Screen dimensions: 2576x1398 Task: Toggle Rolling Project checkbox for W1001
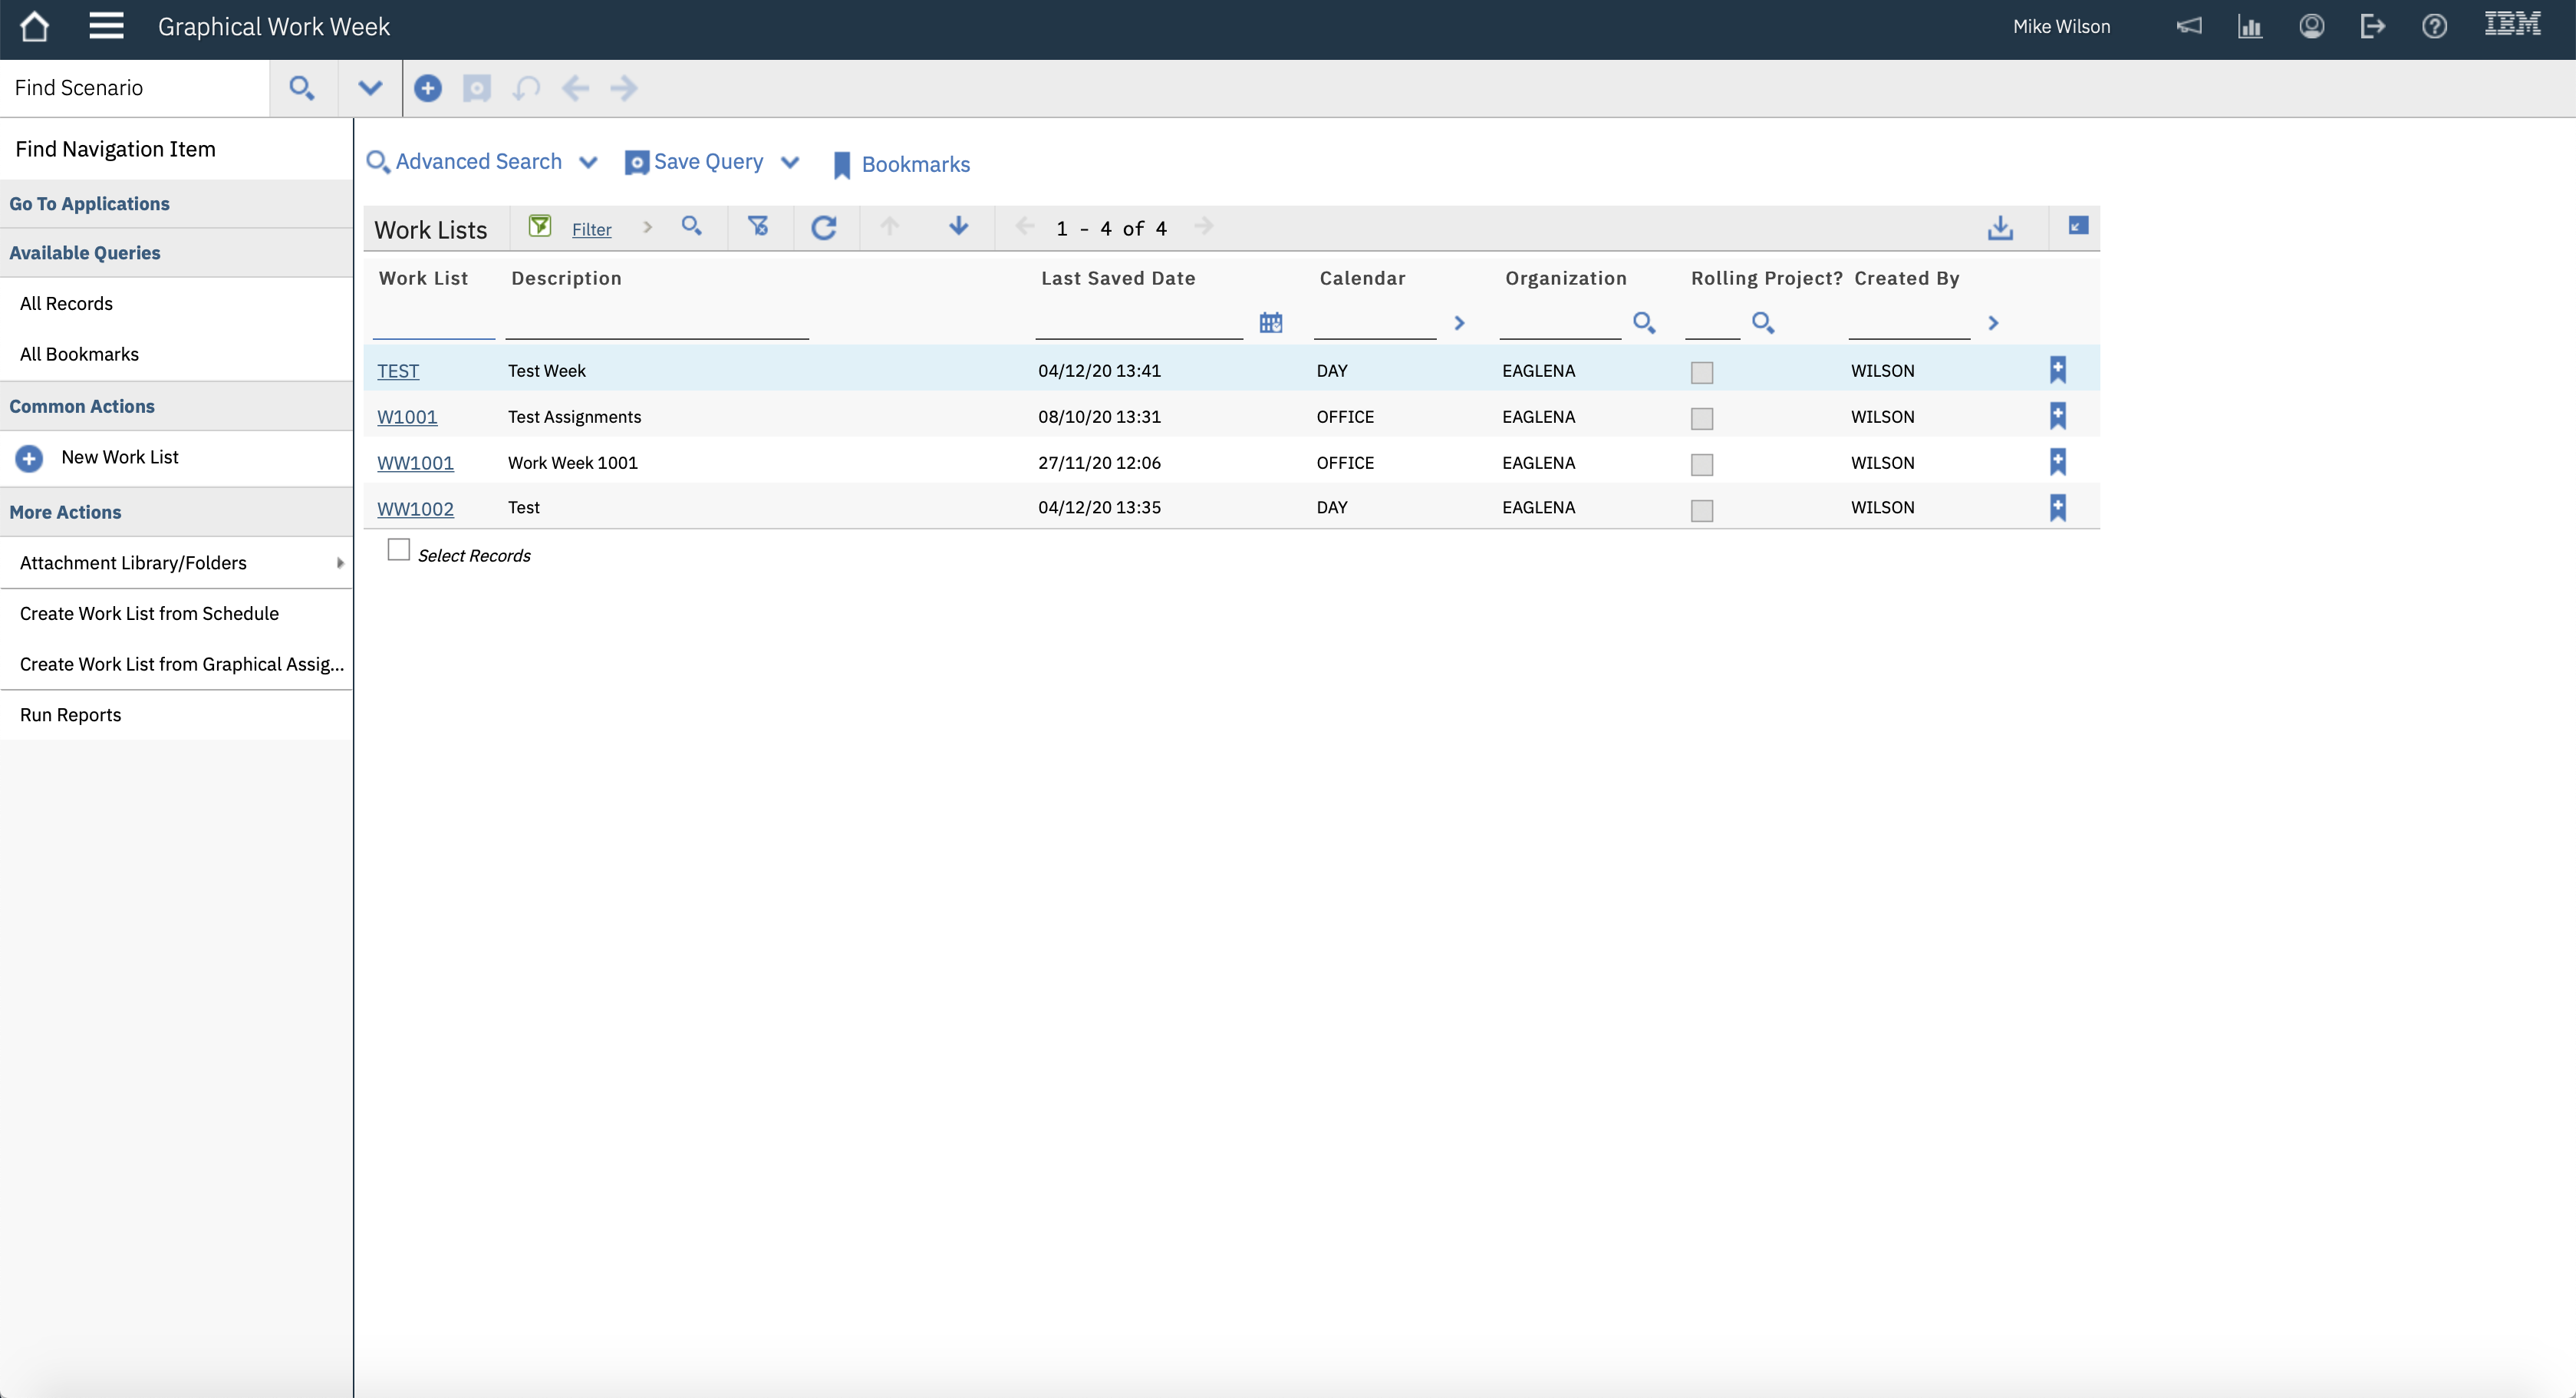pyautogui.click(x=1701, y=418)
